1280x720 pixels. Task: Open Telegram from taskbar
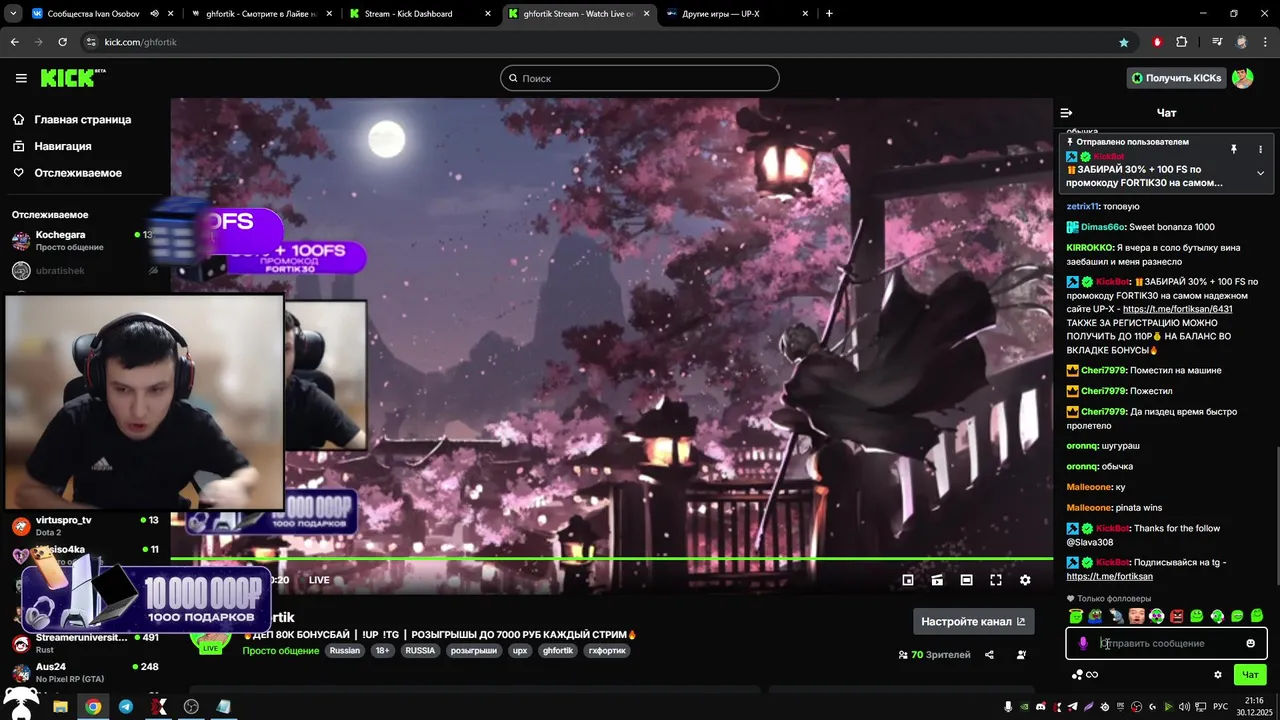click(x=125, y=706)
